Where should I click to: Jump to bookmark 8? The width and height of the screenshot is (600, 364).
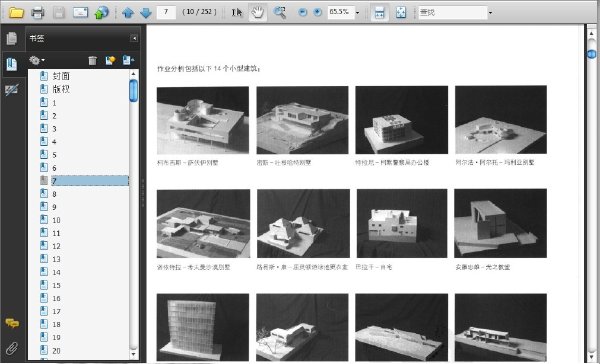(54, 194)
